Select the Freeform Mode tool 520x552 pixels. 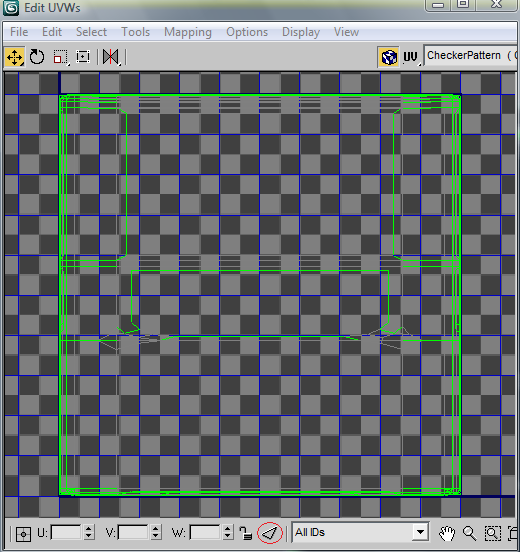[x=83, y=56]
